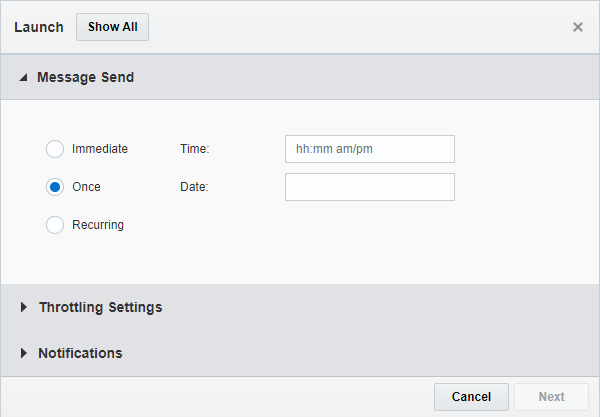Screen dimensions: 600x417
Task: Select the Recurring radio button
Action: coord(55,225)
